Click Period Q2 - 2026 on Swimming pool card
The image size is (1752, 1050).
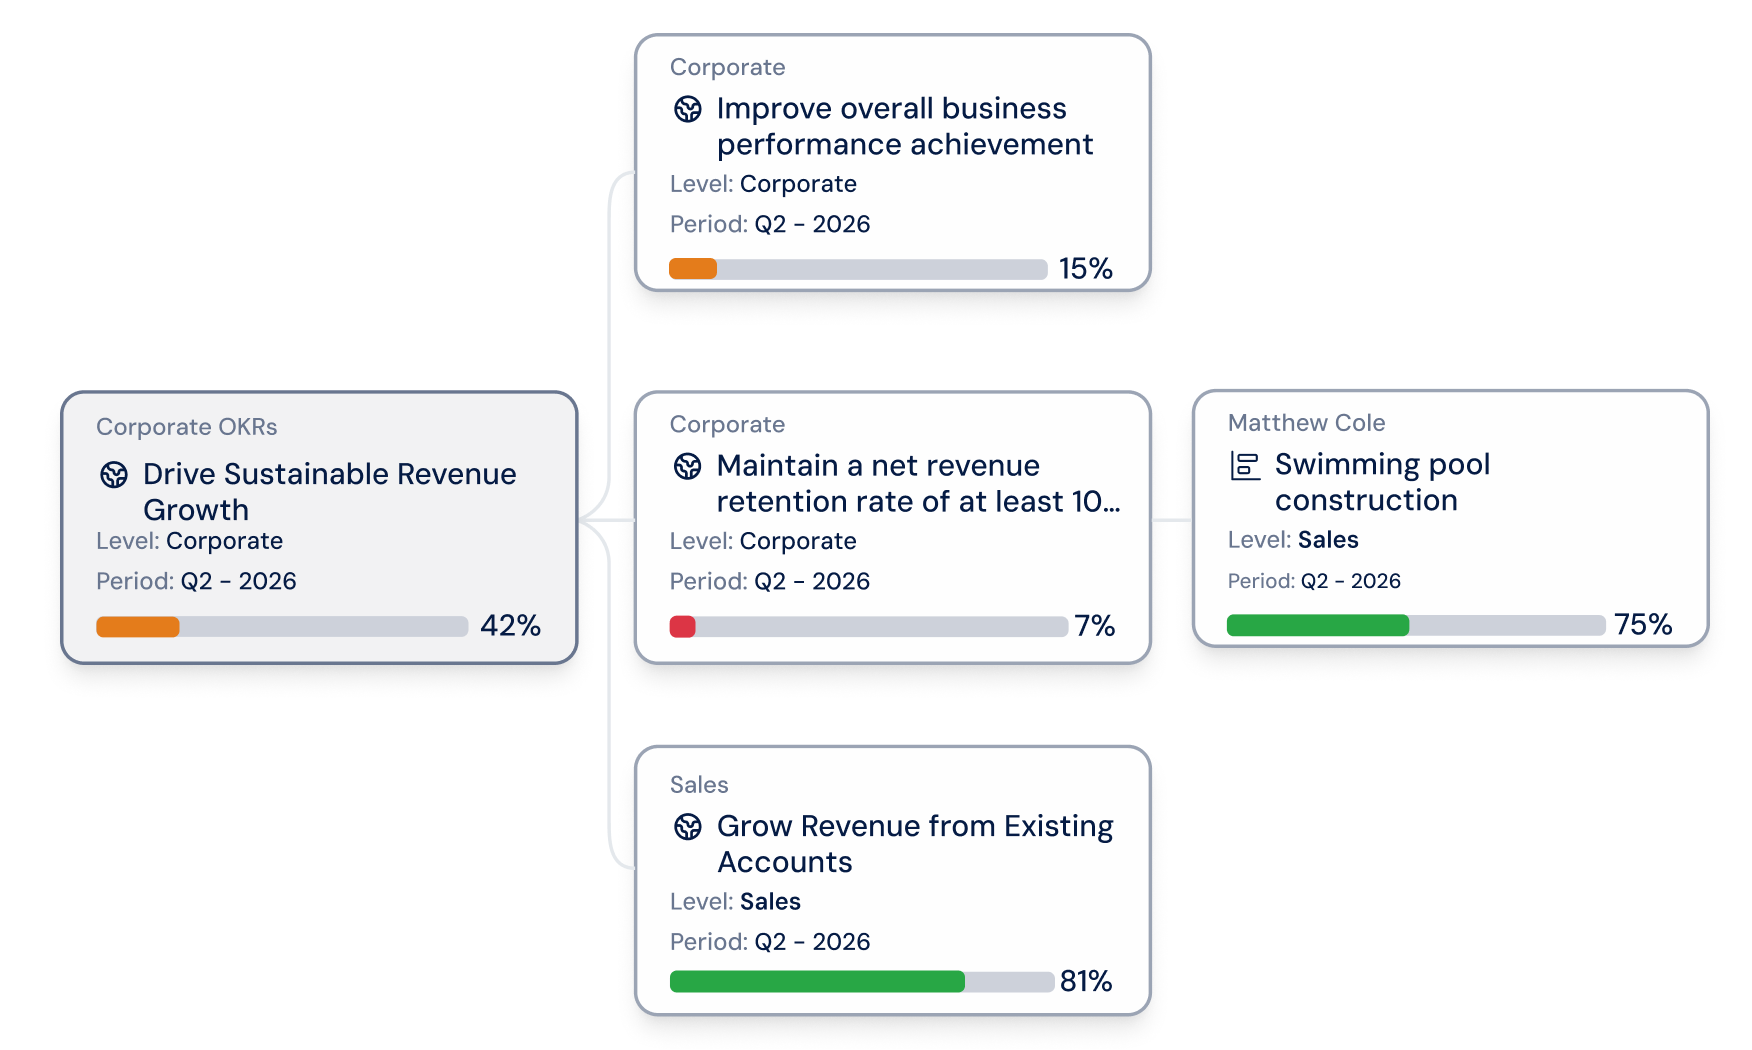coord(1314,581)
